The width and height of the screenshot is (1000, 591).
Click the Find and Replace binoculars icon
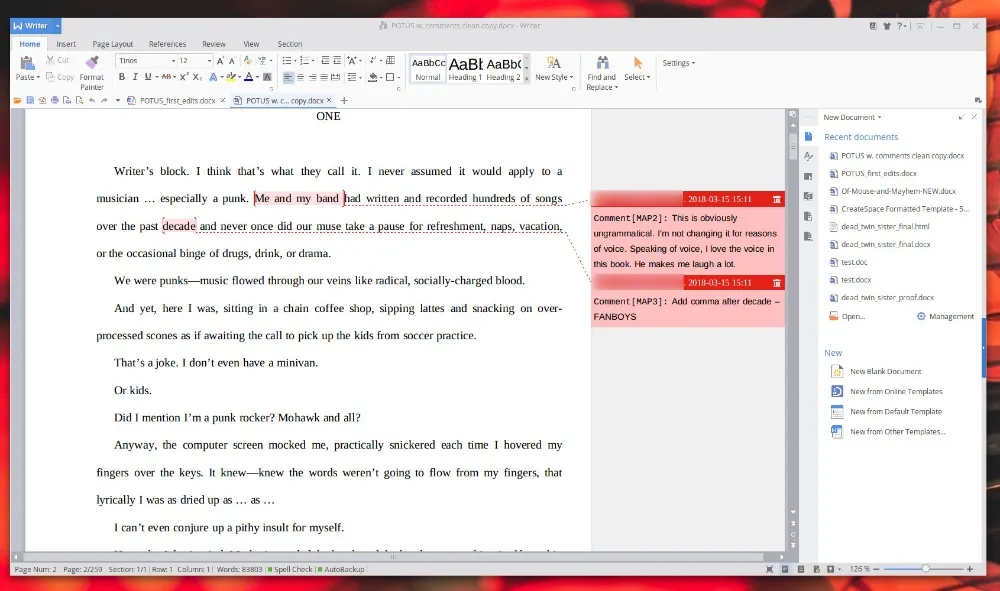tap(601, 63)
